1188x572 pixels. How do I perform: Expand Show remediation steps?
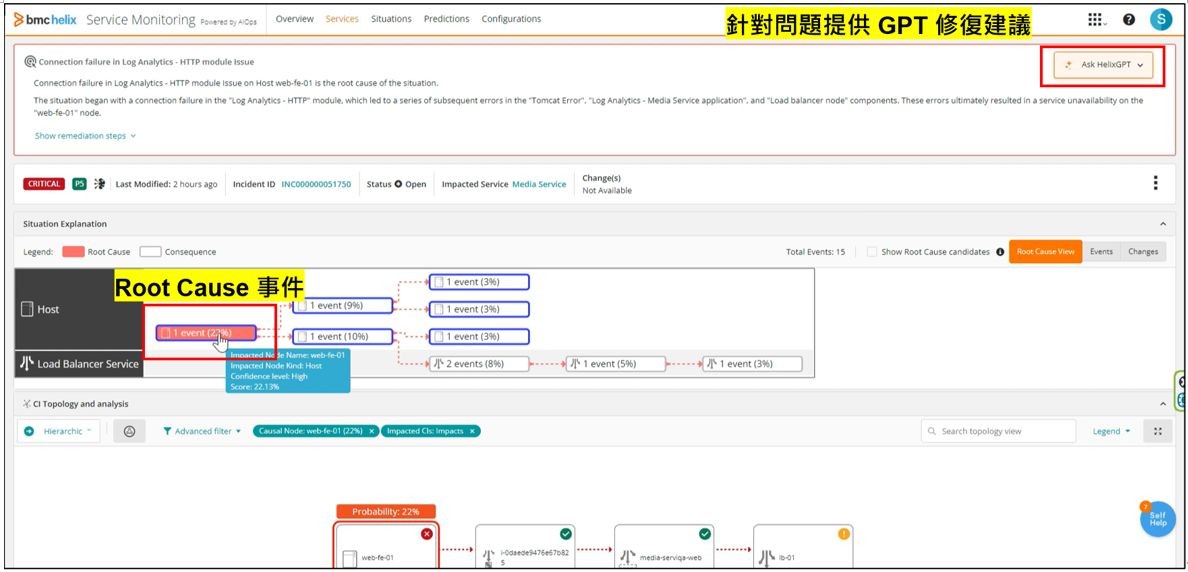click(85, 136)
